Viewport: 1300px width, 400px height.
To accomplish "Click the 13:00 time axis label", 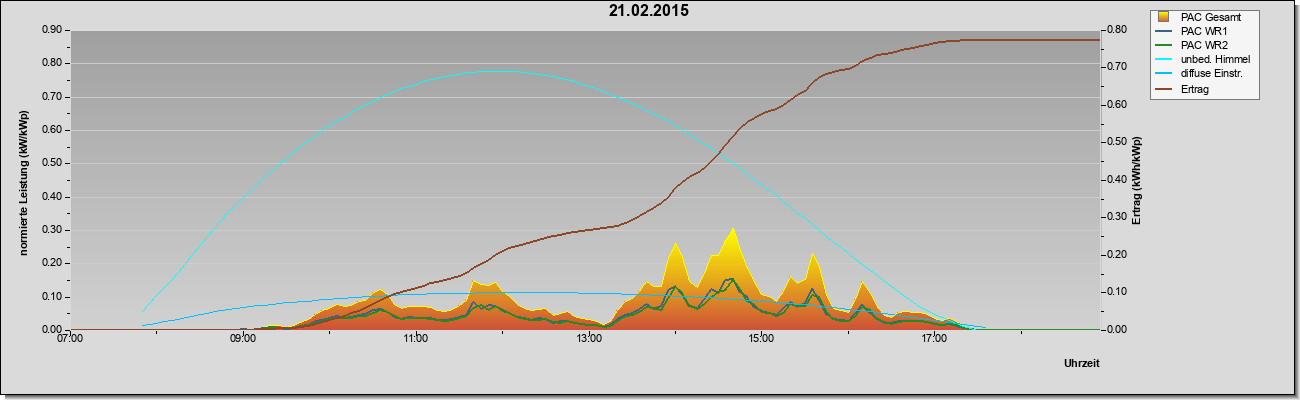I will (x=589, y=340).
